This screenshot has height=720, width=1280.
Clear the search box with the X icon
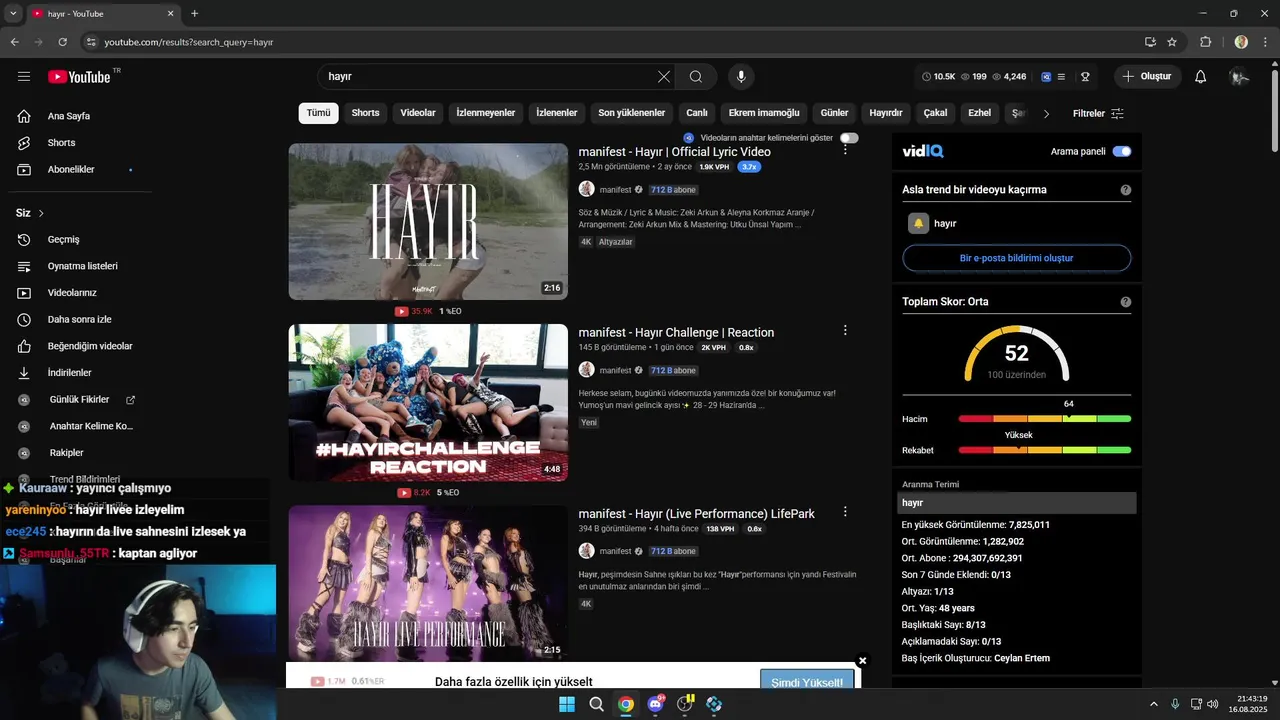(664, 76)
